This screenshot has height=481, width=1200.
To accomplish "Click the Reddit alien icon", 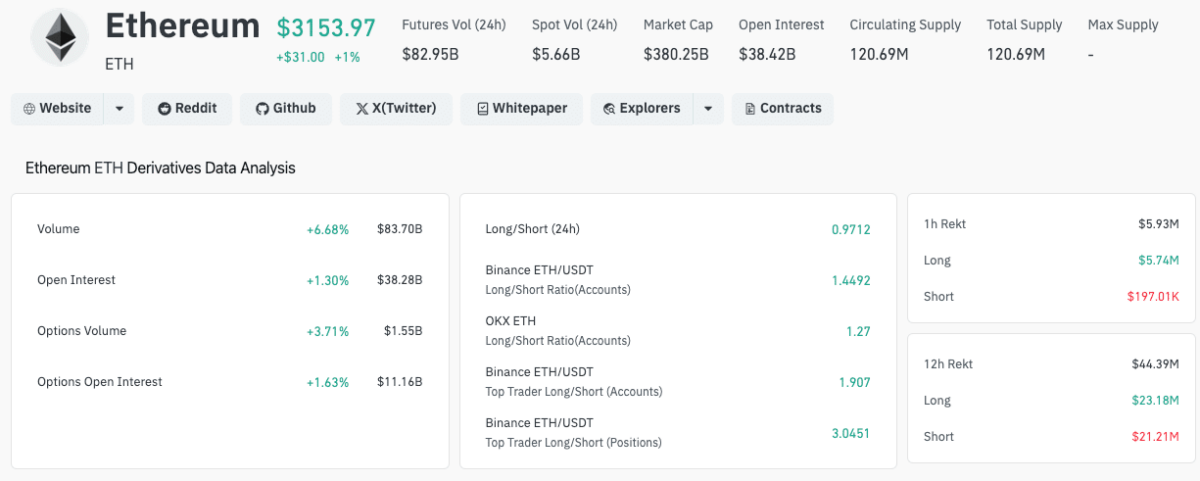I will click(x=164, y=109).
